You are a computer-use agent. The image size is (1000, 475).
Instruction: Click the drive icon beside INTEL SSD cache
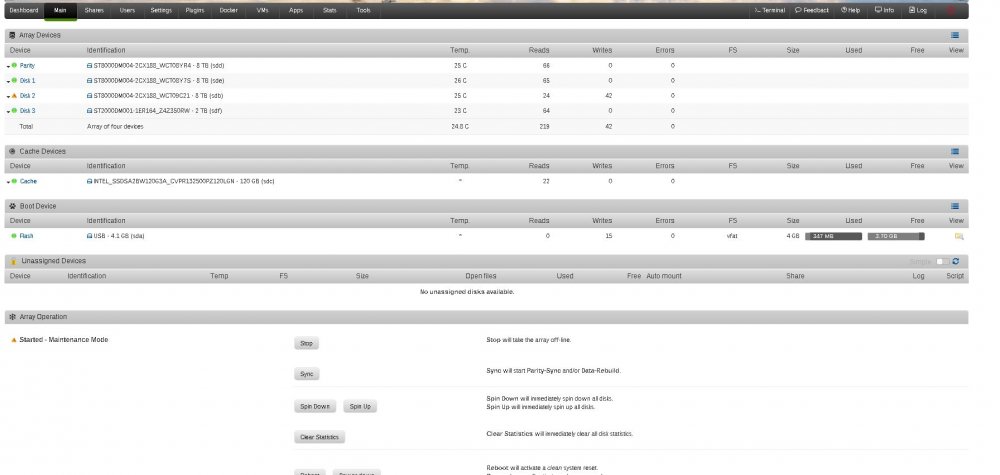pyautogui.click(x=89, y=182)
